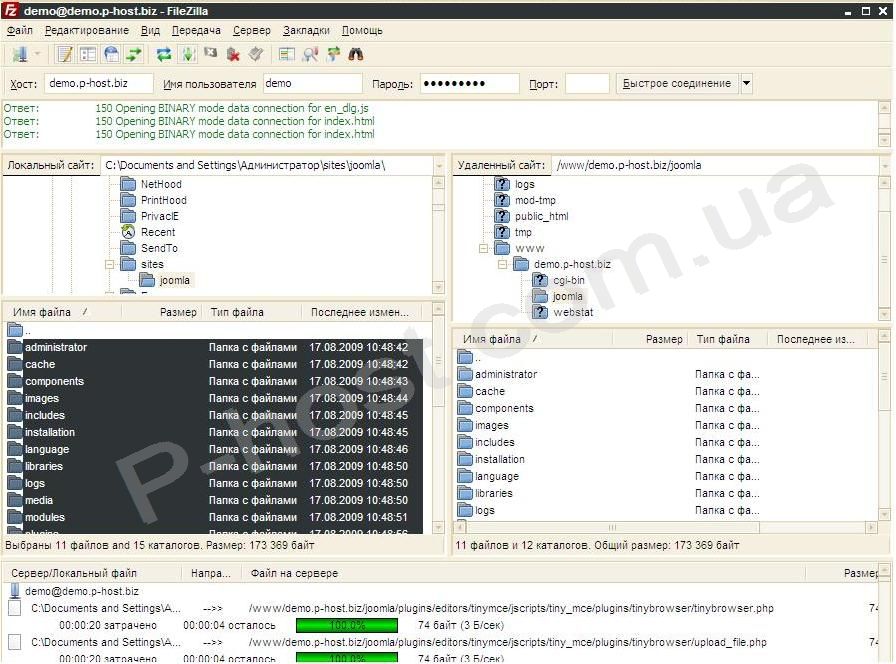
Task: Click the local file list scroll-down arrow
Action: click(x=438, y=527)
